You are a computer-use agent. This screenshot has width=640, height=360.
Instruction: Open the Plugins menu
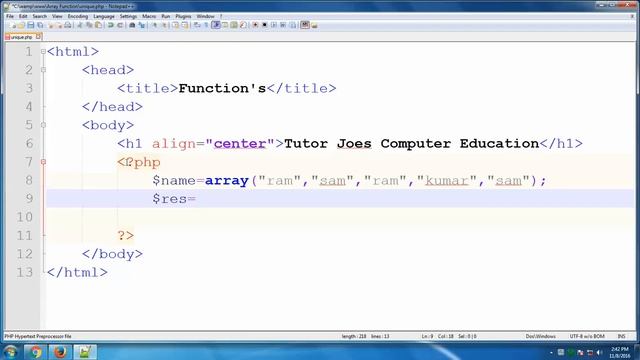coord(183,16)
